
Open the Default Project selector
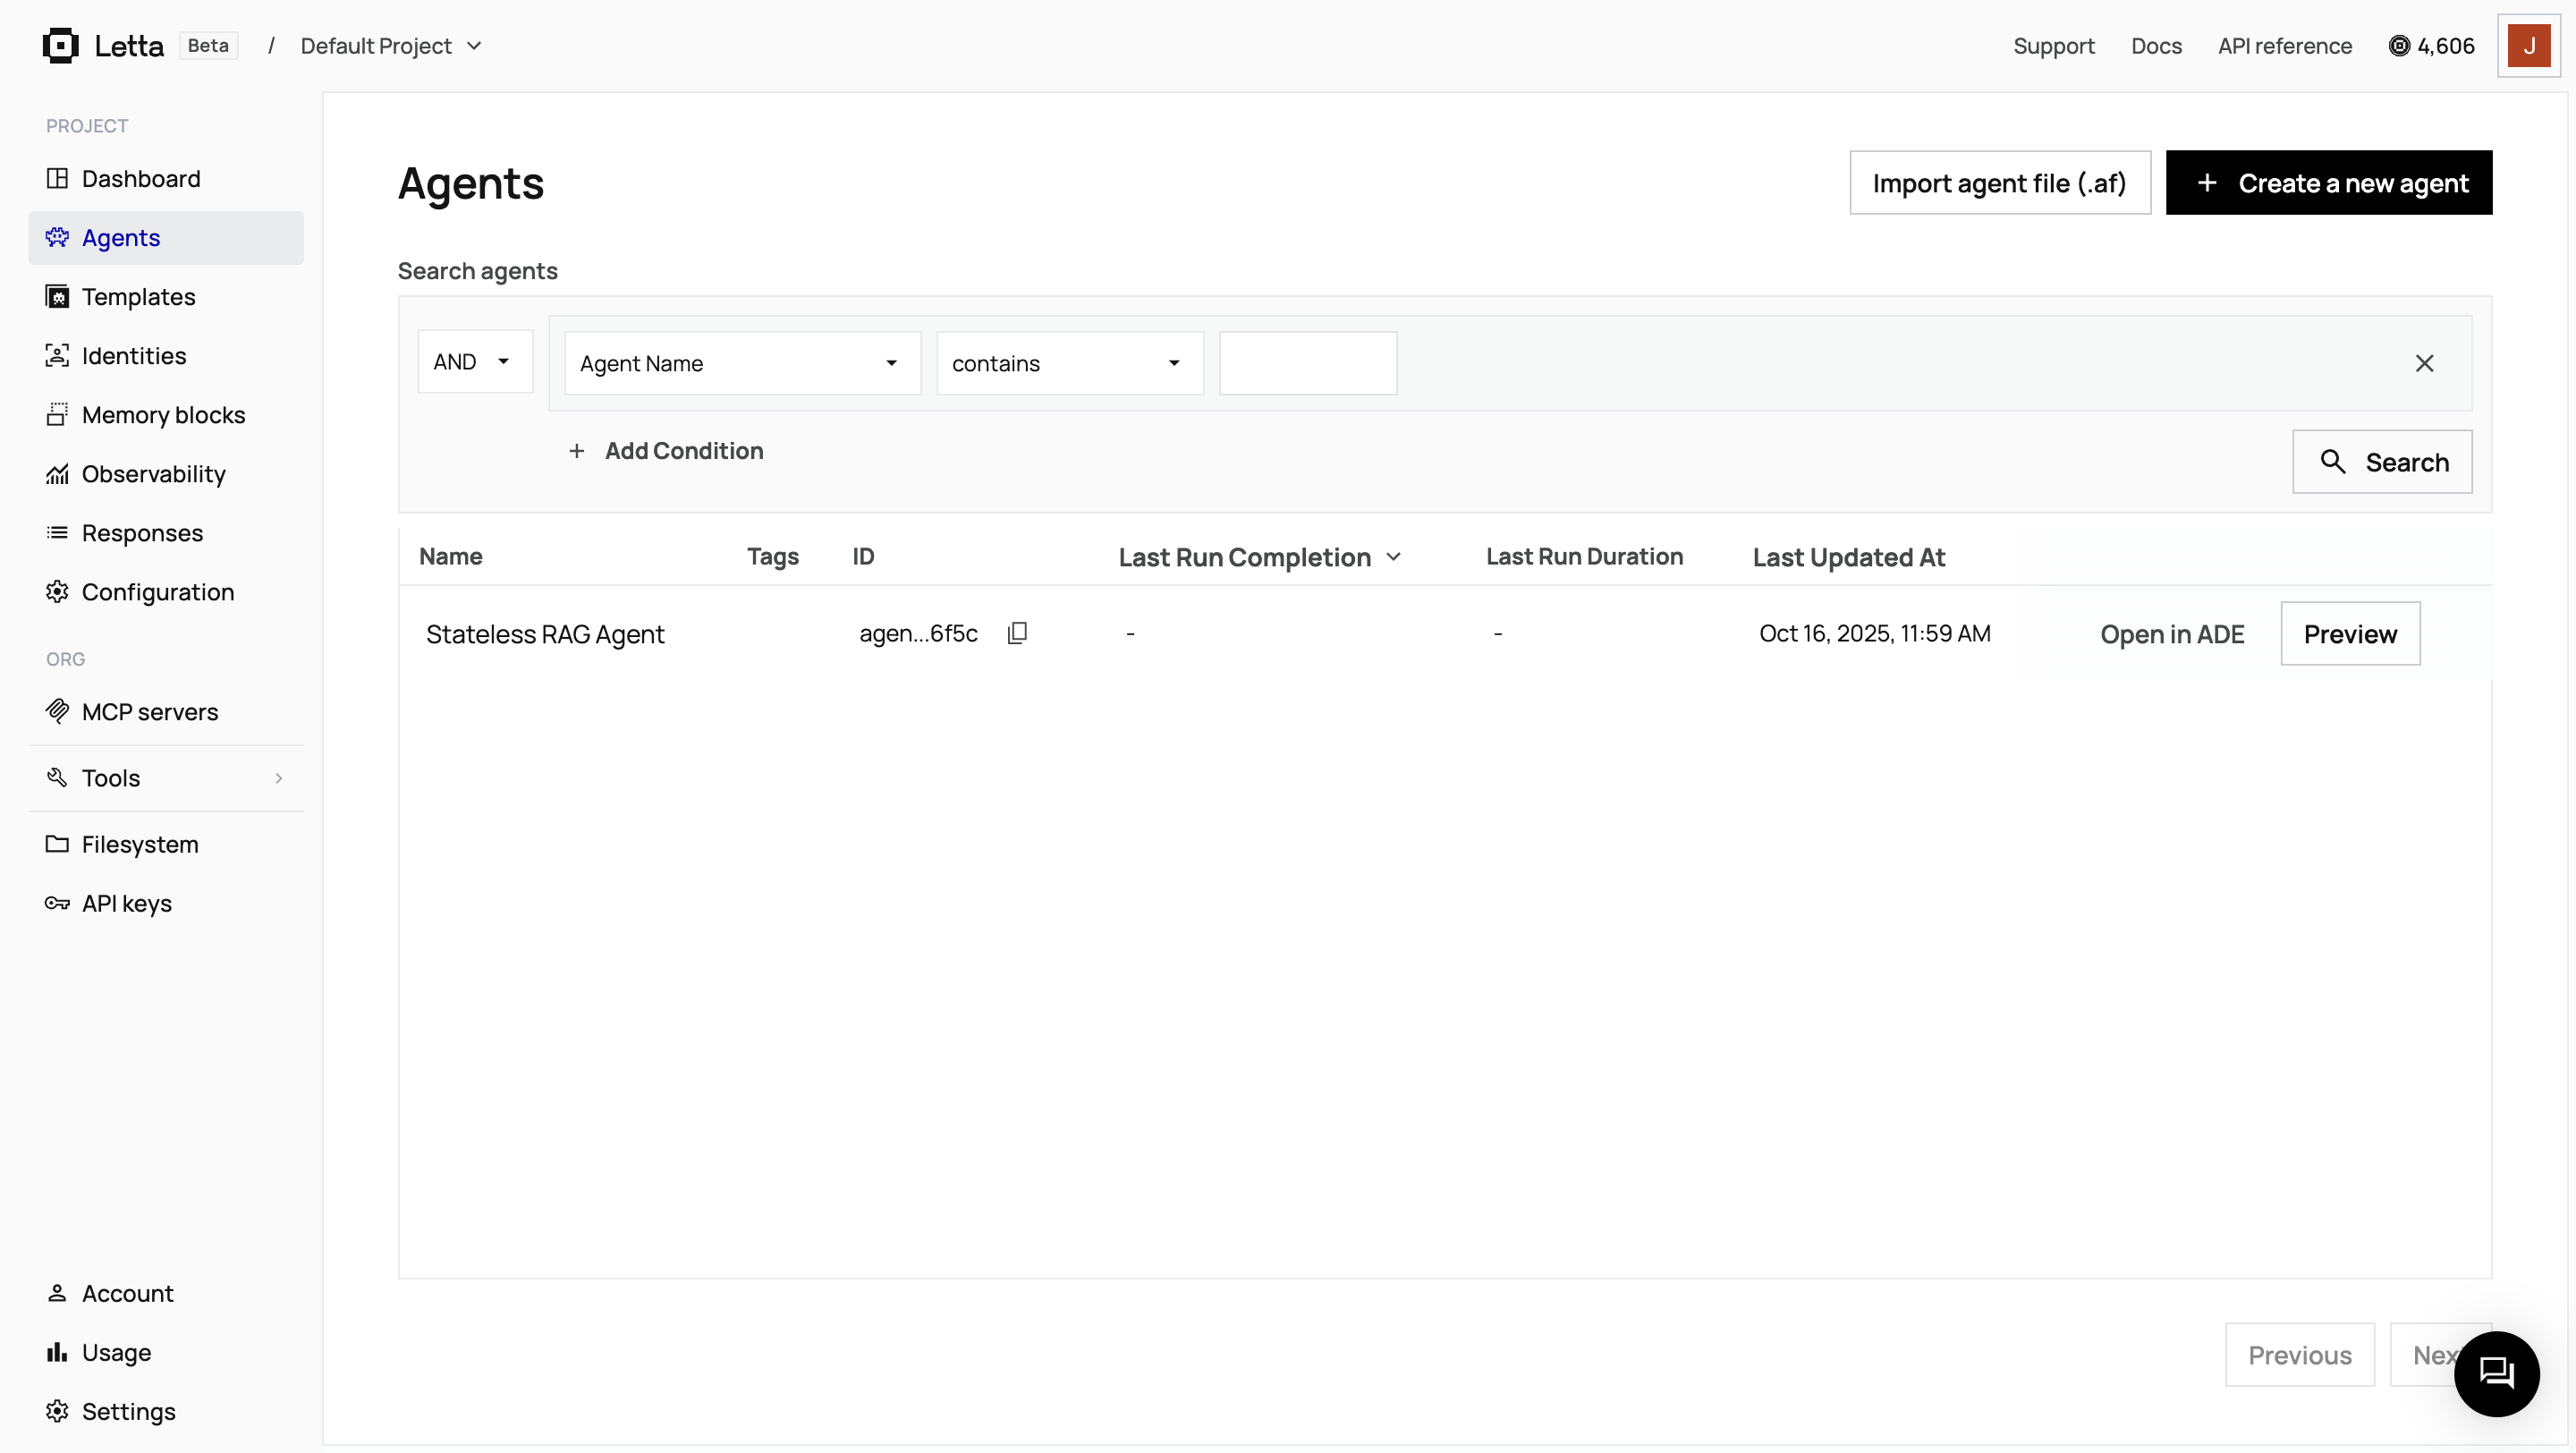pyautogui.click(x=391, y=45)
